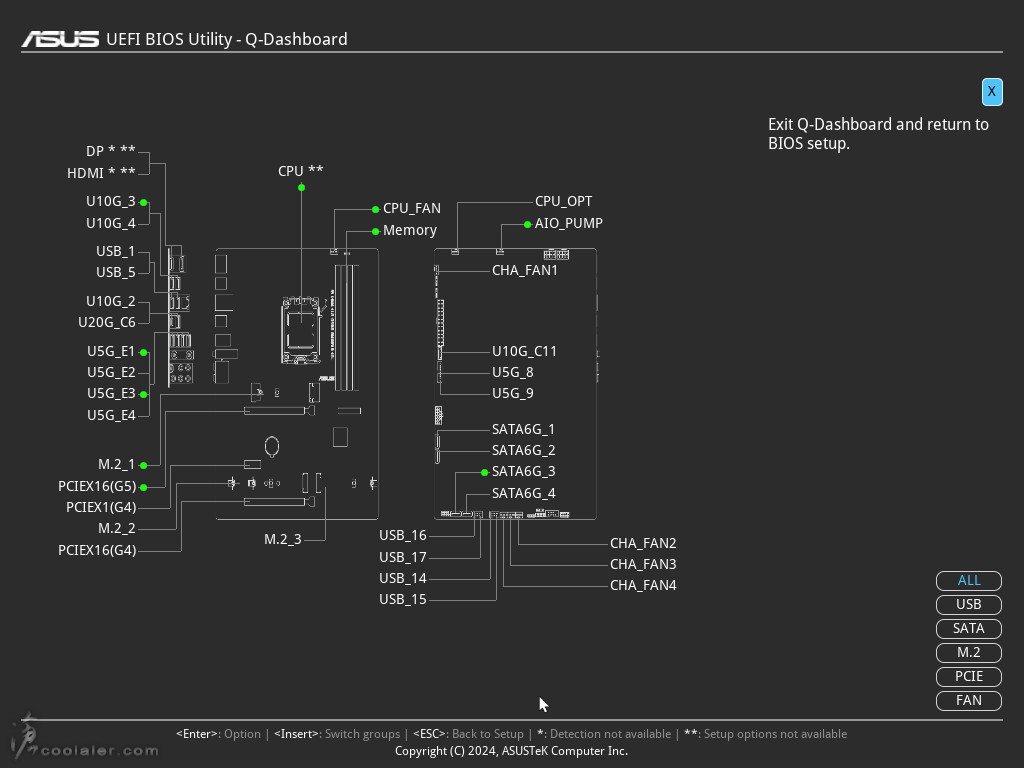The width and height of the screenshot is (1024, 768).
Task: Open the U10G_3 port entry
Action: (111, 202)
